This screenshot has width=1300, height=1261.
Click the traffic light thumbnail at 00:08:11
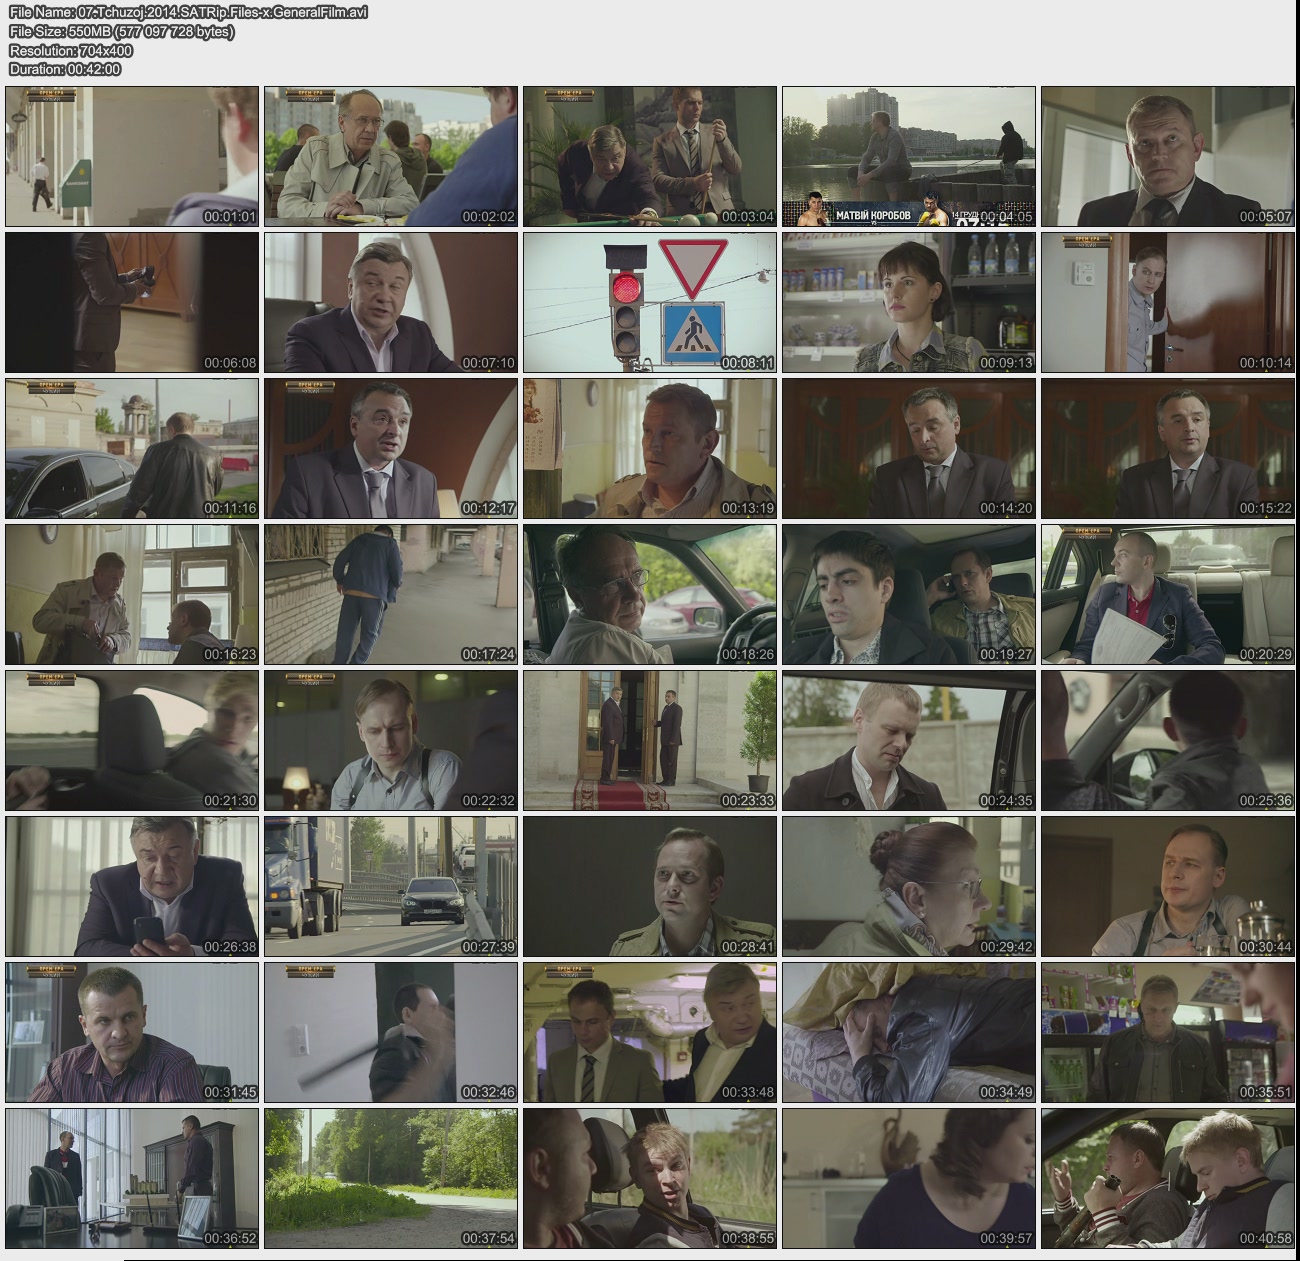649,302
